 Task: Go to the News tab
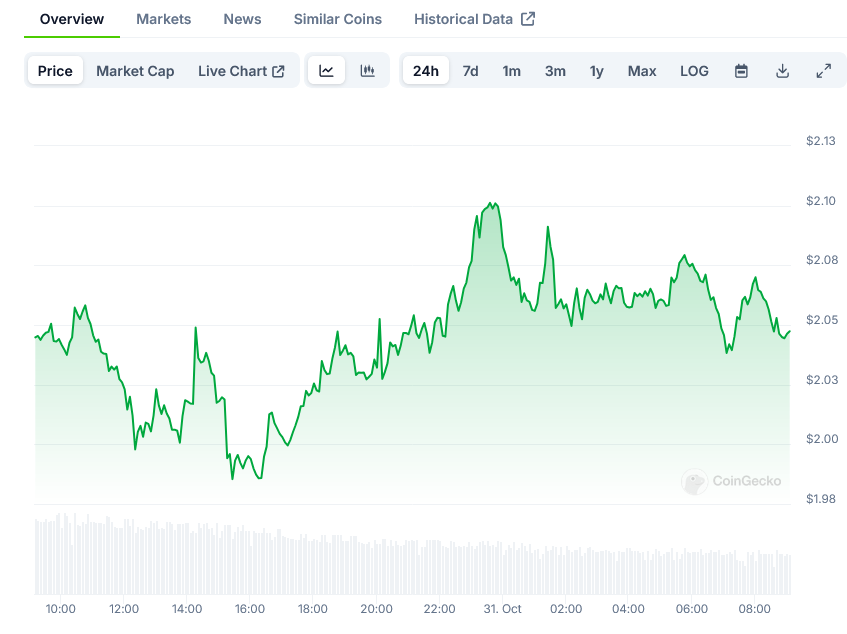point(242,19)
